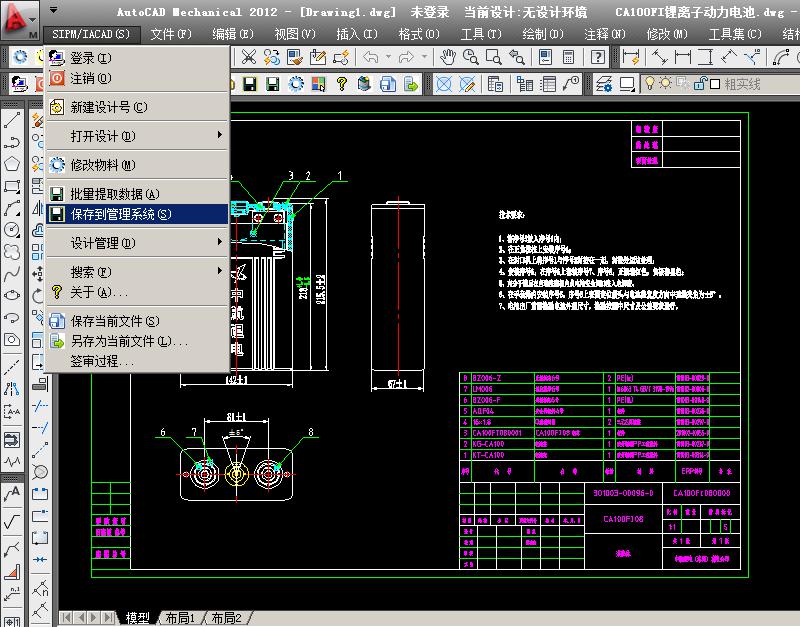The width and height of the screenshot is (800, 627).
Task: Click the yellow question mark SIPM icon
Action: [341, 84]
